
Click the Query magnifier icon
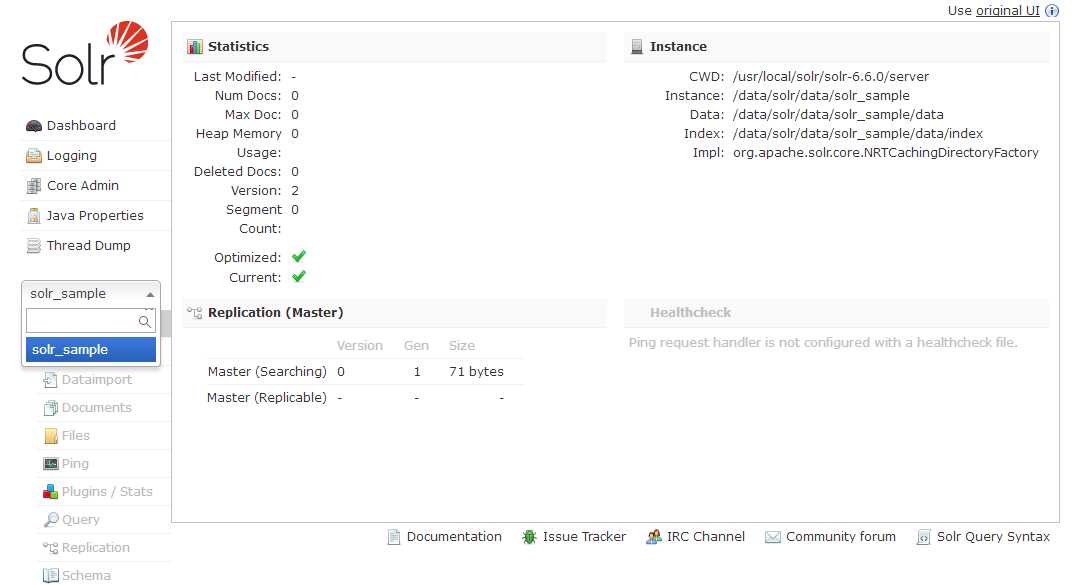[50, 520]
